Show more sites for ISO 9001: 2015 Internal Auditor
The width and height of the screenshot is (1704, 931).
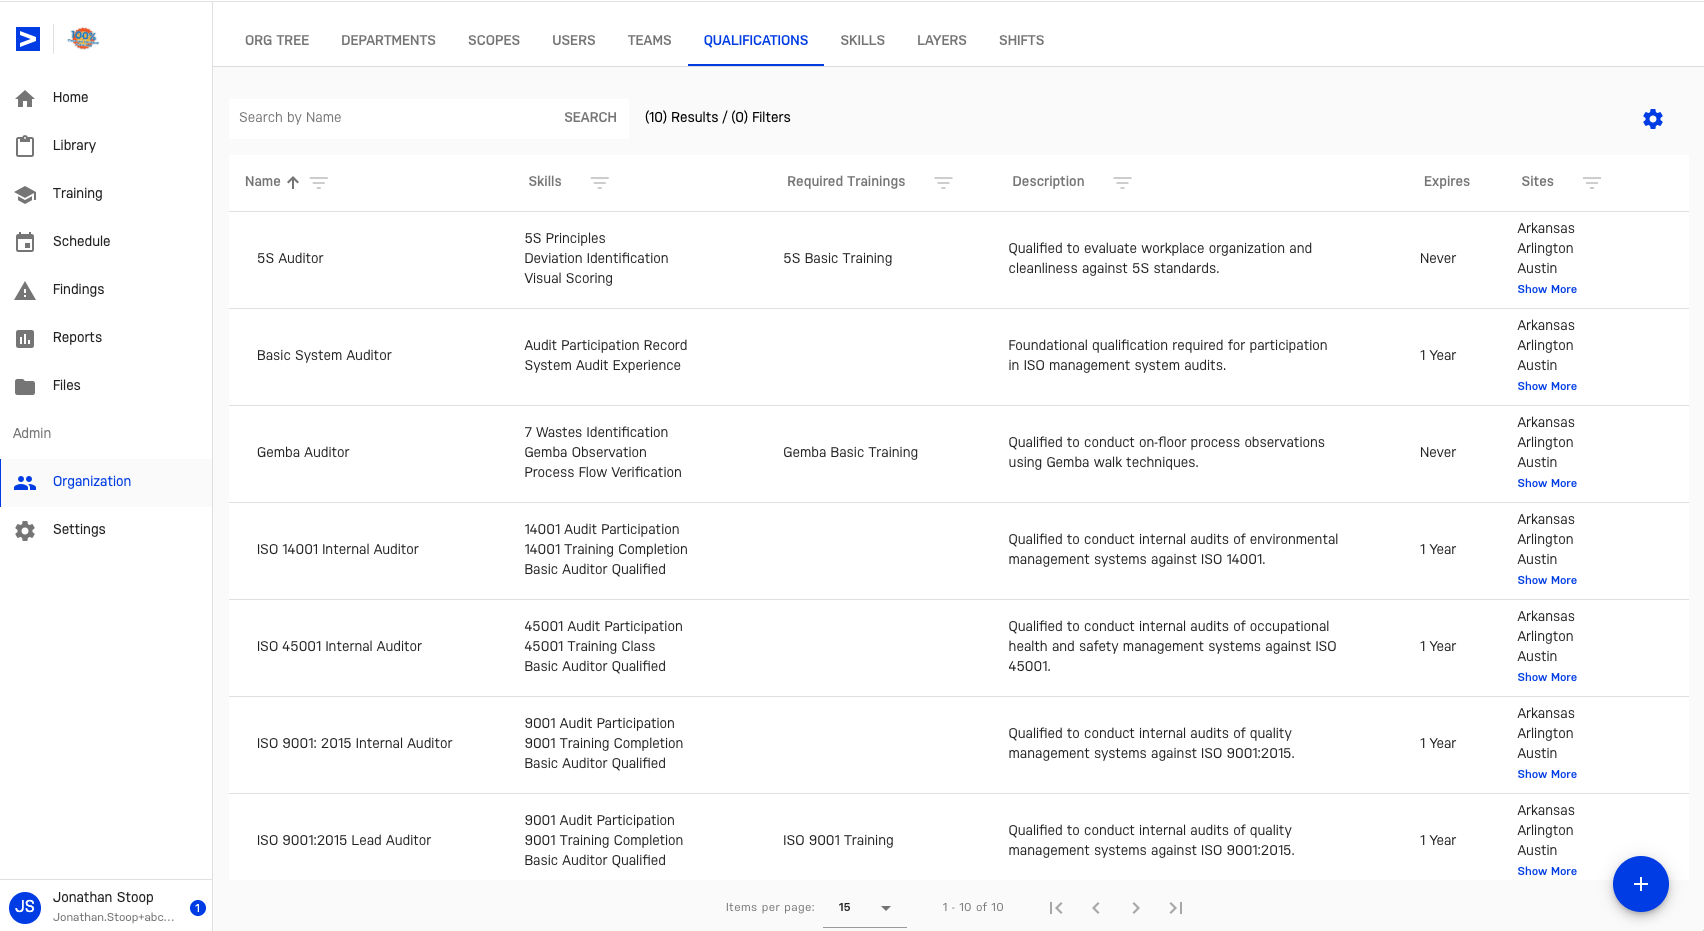1547,775
